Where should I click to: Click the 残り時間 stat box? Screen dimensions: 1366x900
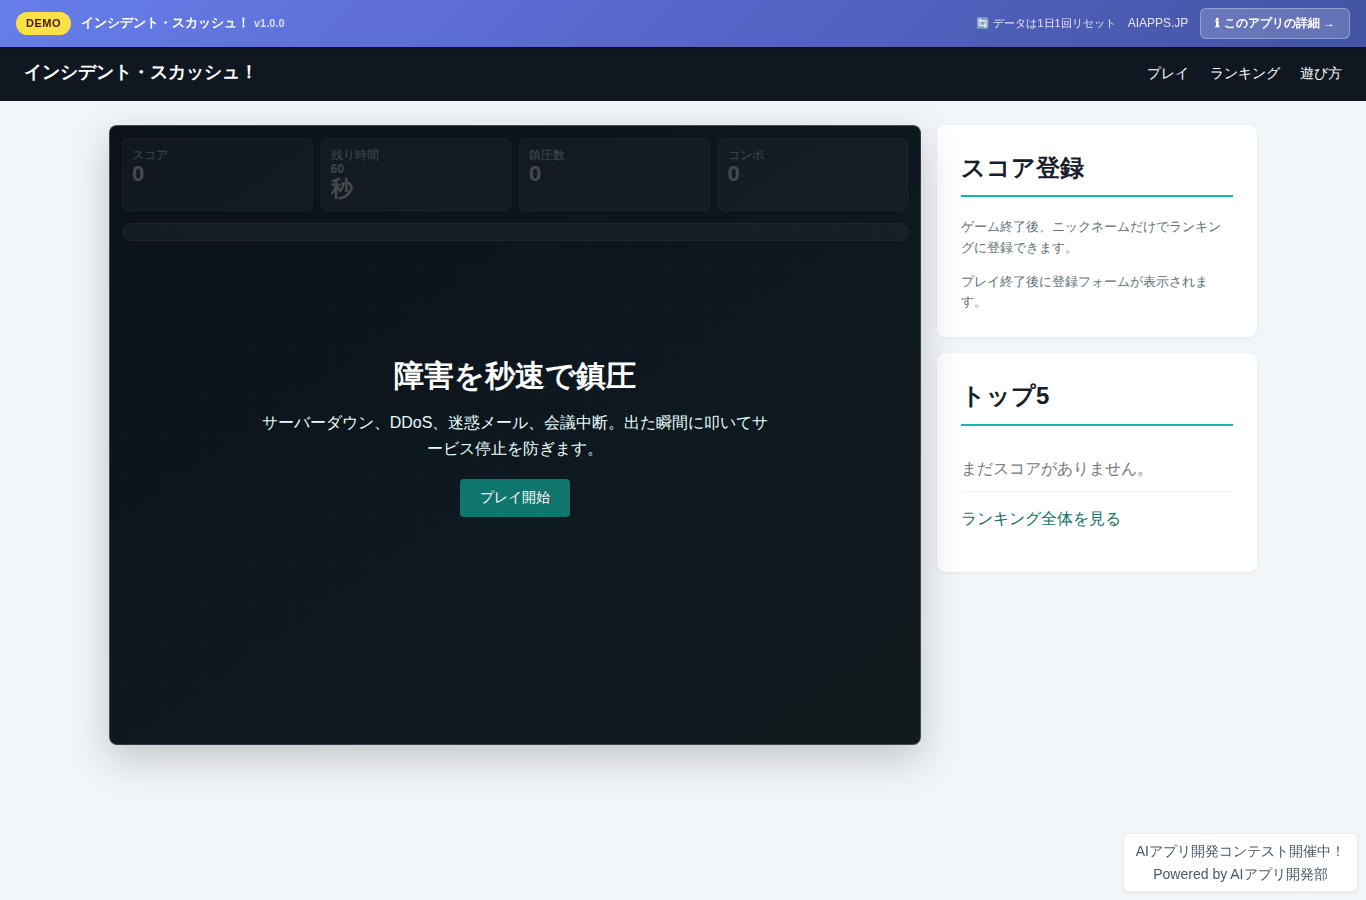point(416,174)
